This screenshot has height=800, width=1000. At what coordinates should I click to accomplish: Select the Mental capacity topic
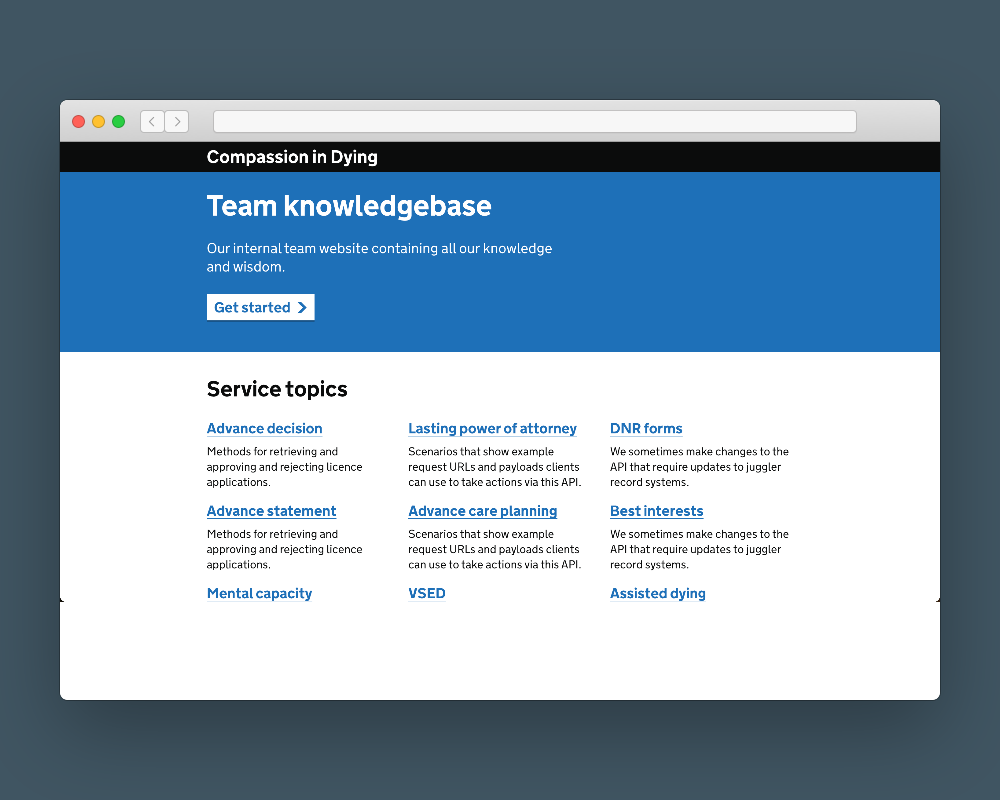[259, 593]
